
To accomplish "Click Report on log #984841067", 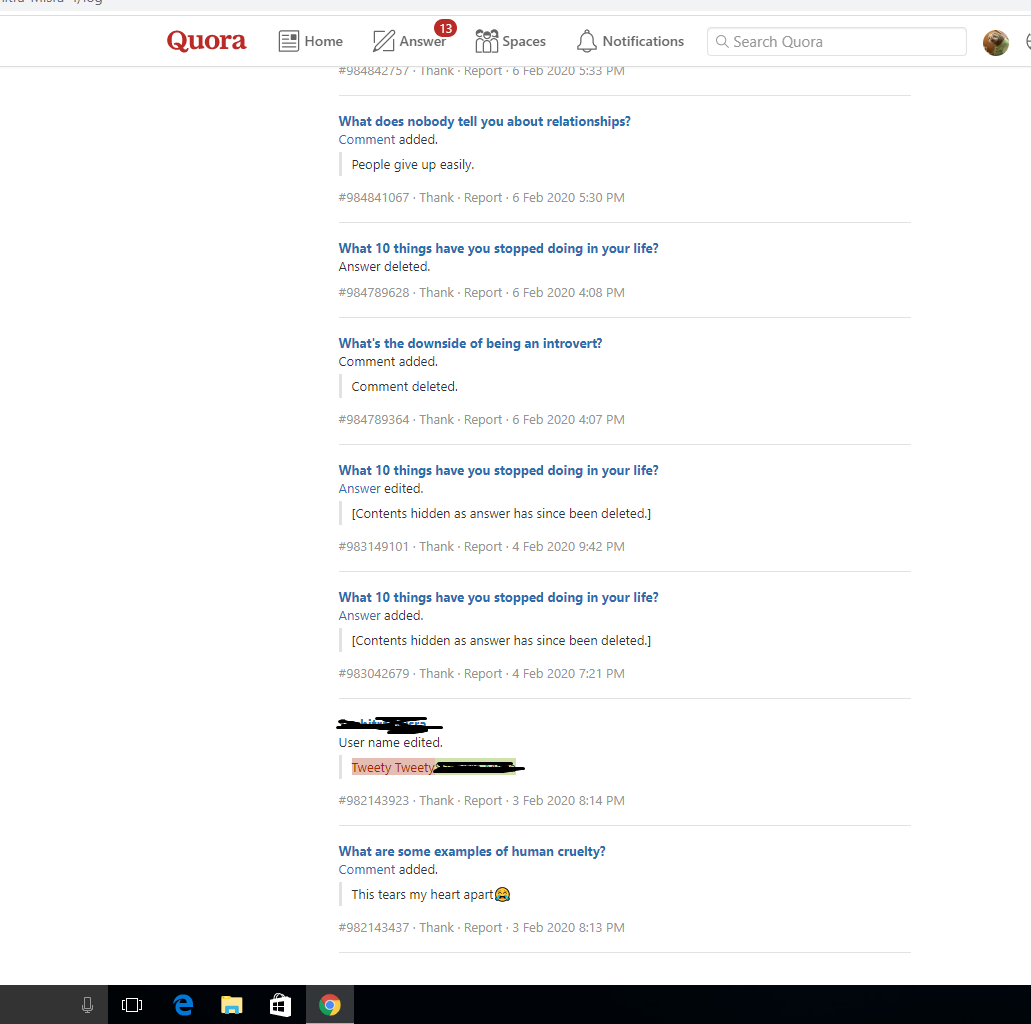I will pos(483,197).
